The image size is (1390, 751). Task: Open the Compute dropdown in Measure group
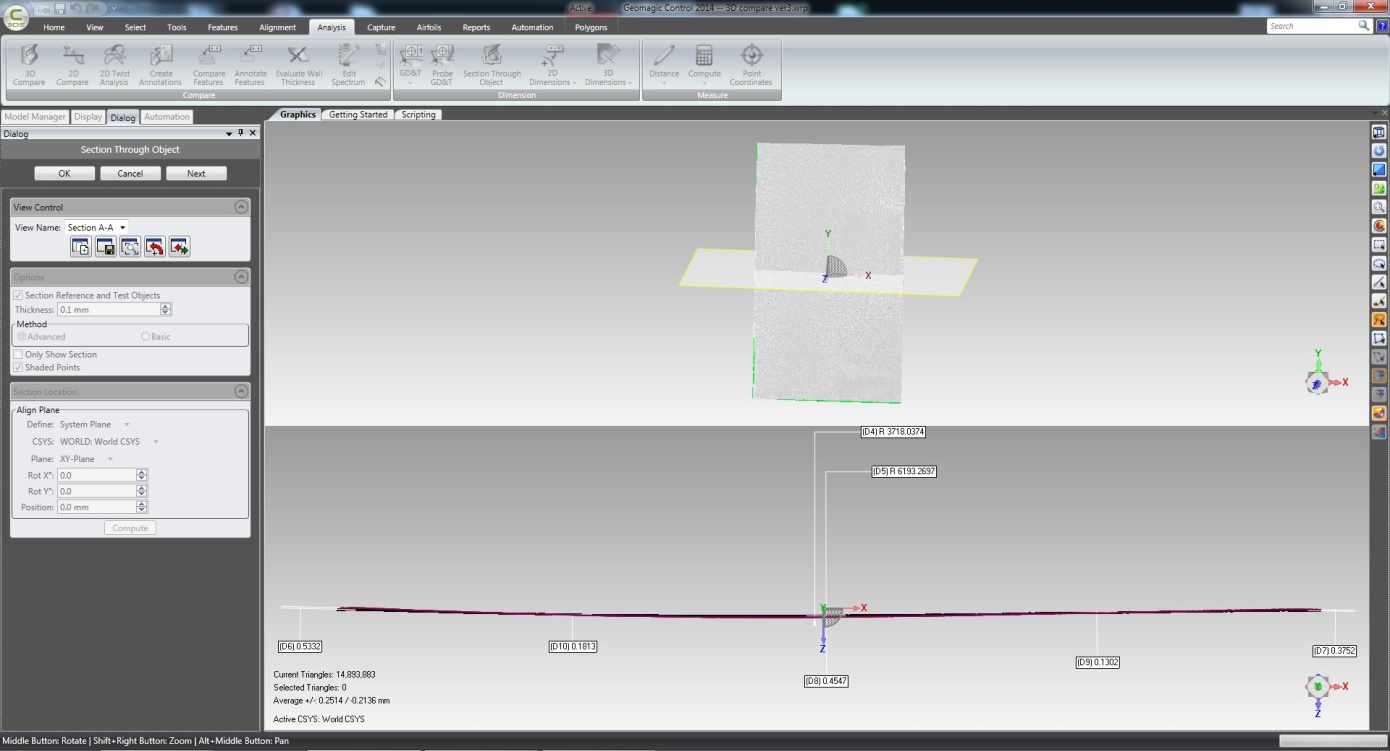click(x=704, y=65)
